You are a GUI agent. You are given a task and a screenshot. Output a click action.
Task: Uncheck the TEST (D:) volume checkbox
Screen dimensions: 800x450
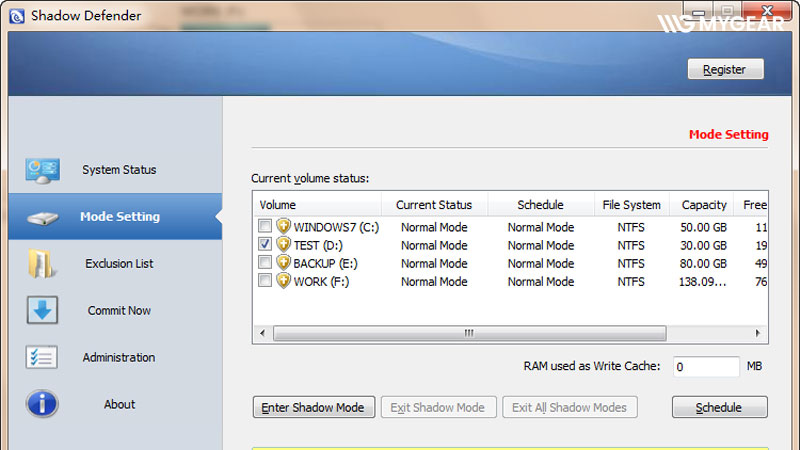[265, 244]
